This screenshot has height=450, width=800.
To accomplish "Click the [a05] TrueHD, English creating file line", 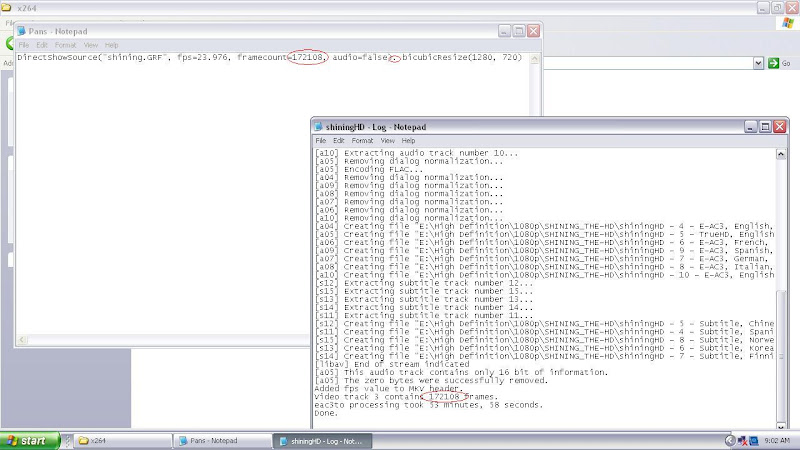I will [x=544, y=235].
